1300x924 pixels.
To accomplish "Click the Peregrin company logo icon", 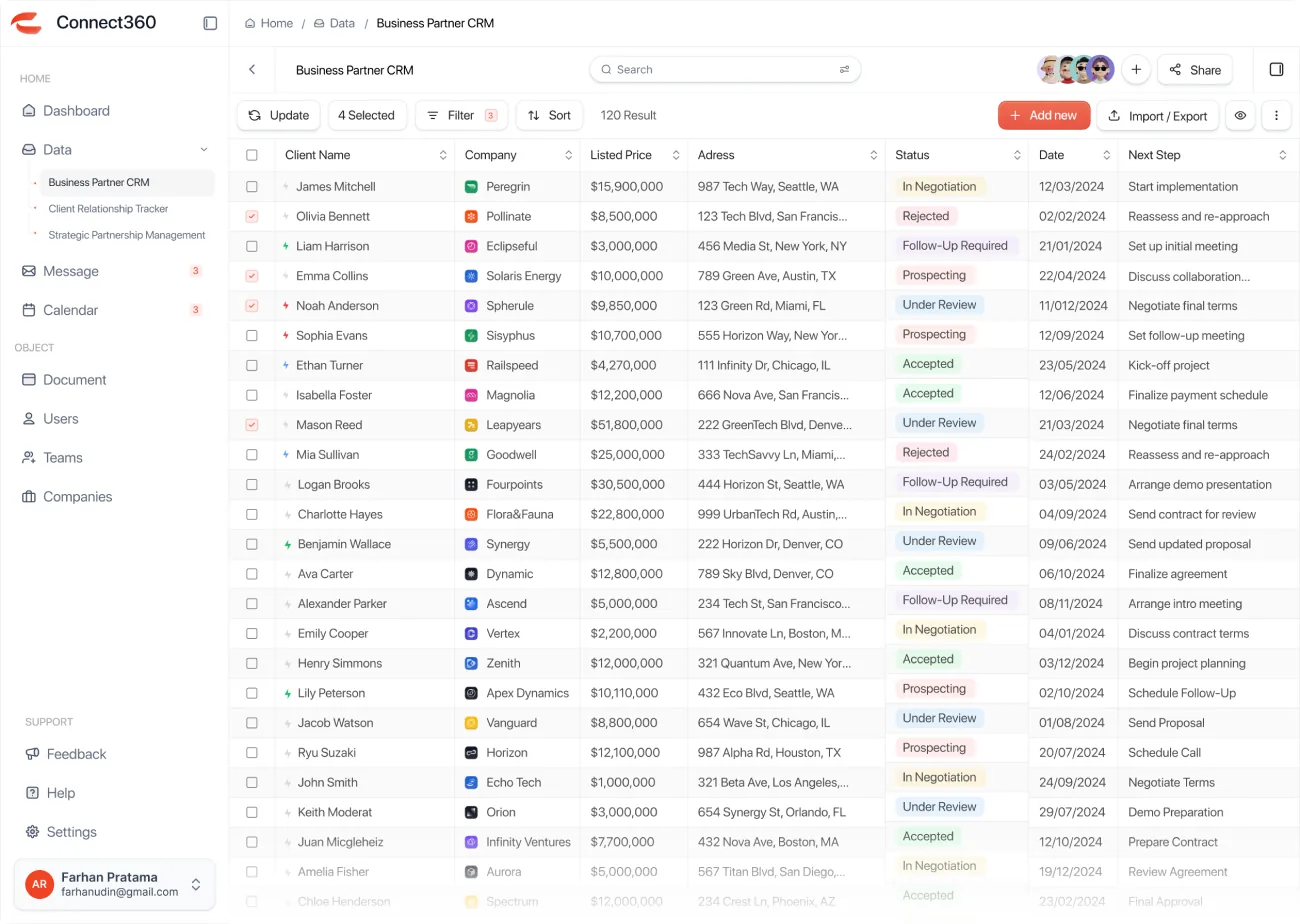I will tap(471, 187).
